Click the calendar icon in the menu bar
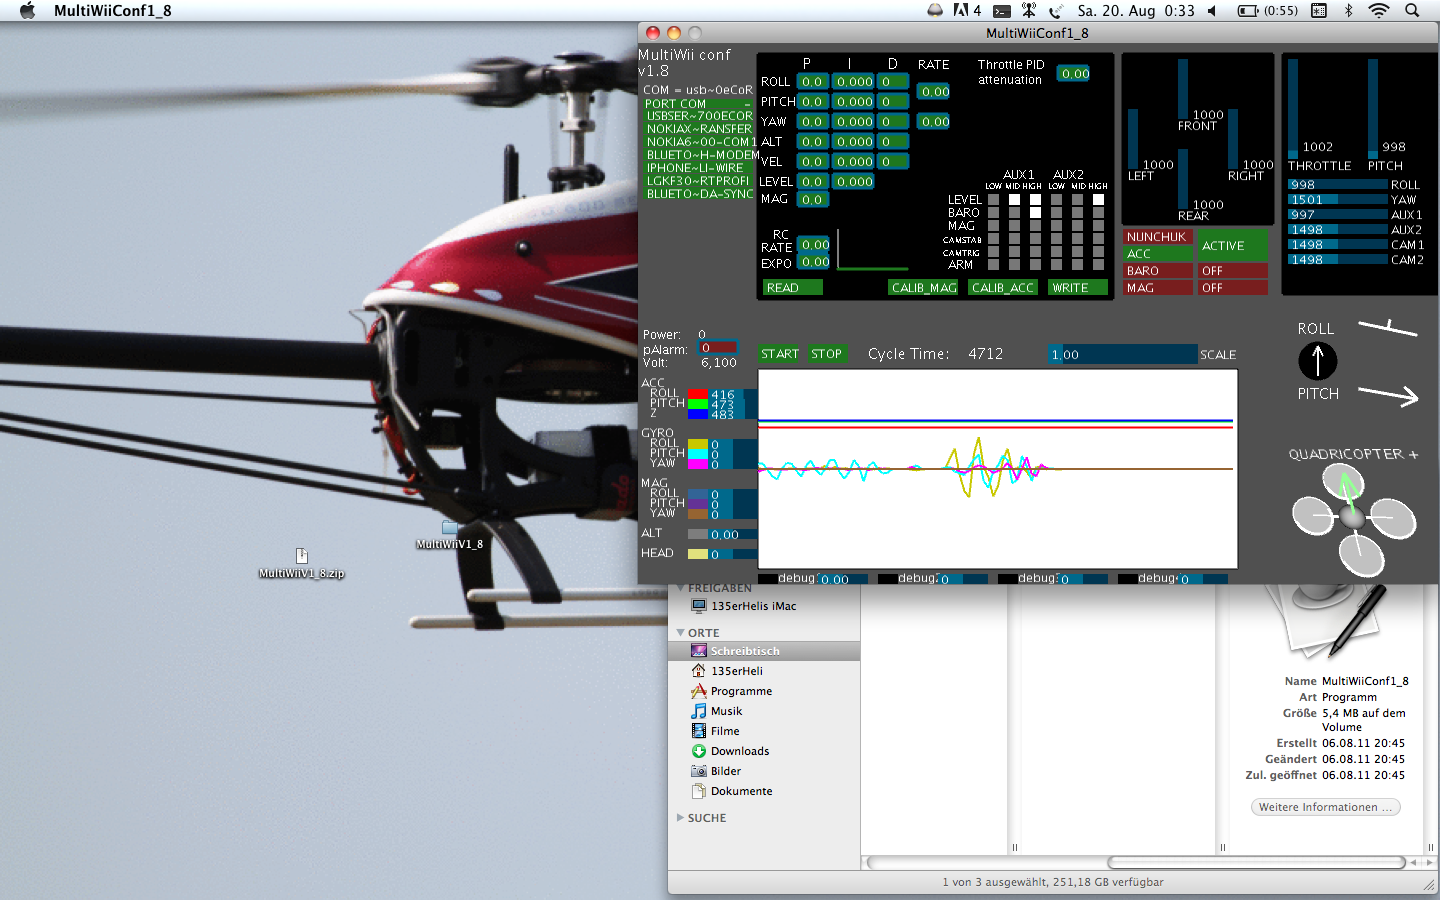 point(1319,11)
